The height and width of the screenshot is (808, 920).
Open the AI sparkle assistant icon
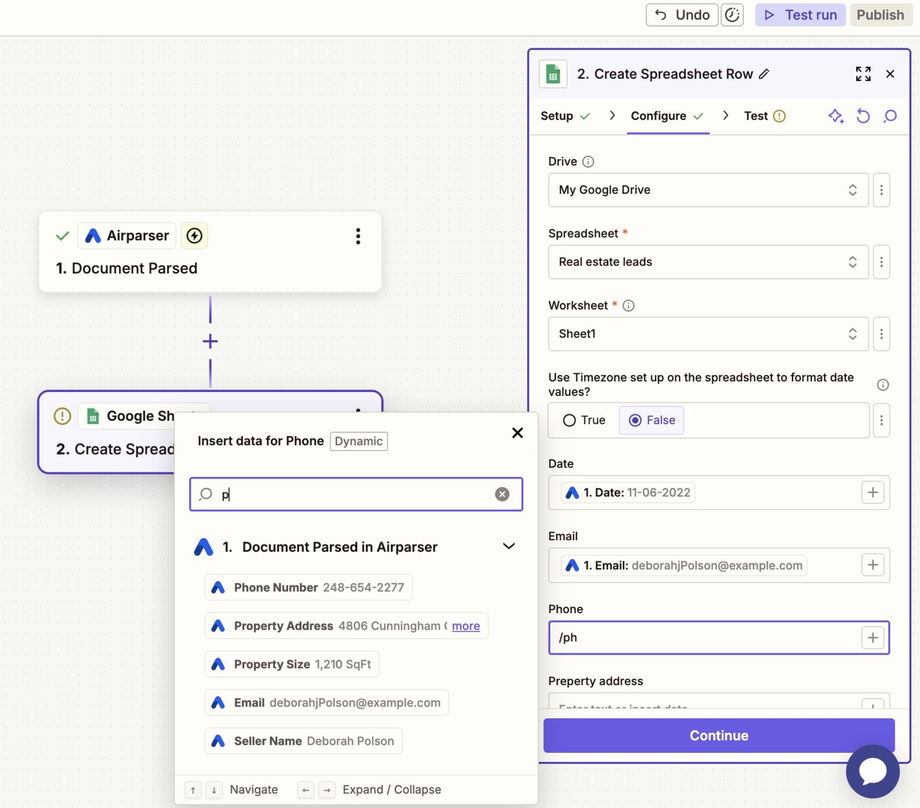click(x=836, y=116)
